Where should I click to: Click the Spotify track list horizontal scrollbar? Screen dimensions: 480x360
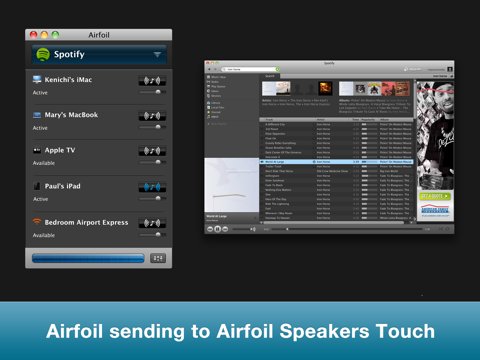(x=333, y=222)
